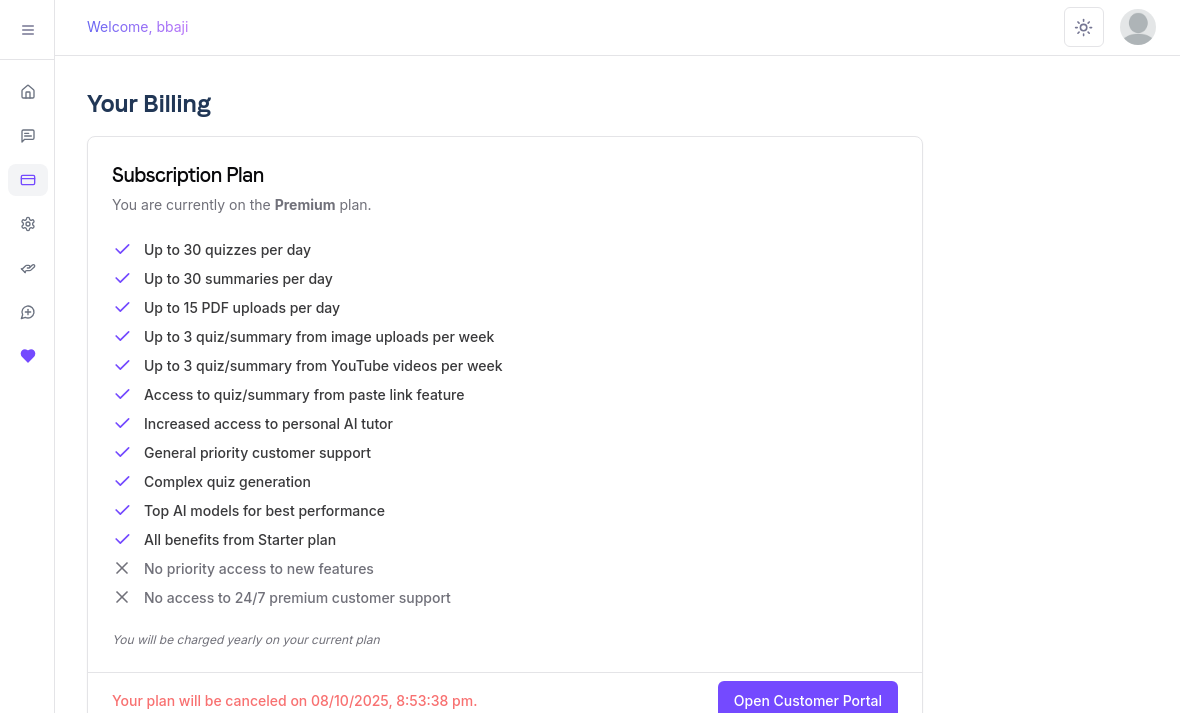Open Settings gear icon in sidebar
1180x713 pixels.
(28, 224)
